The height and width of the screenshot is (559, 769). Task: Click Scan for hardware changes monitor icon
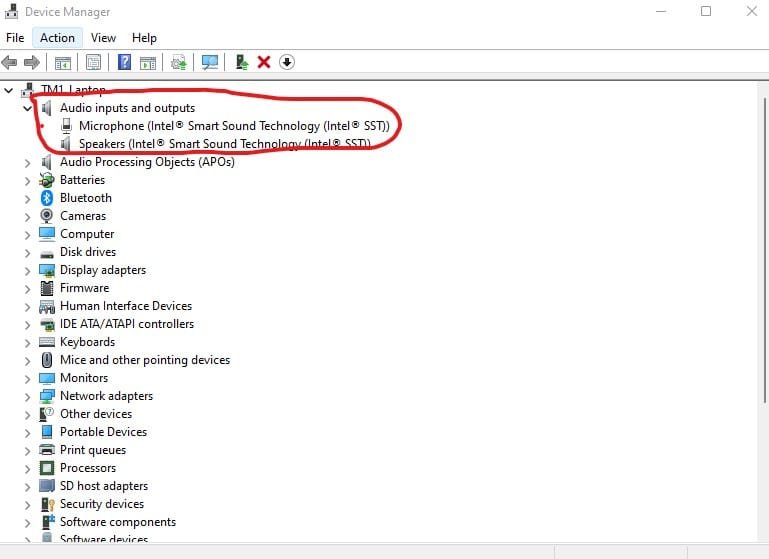point(210,62)
